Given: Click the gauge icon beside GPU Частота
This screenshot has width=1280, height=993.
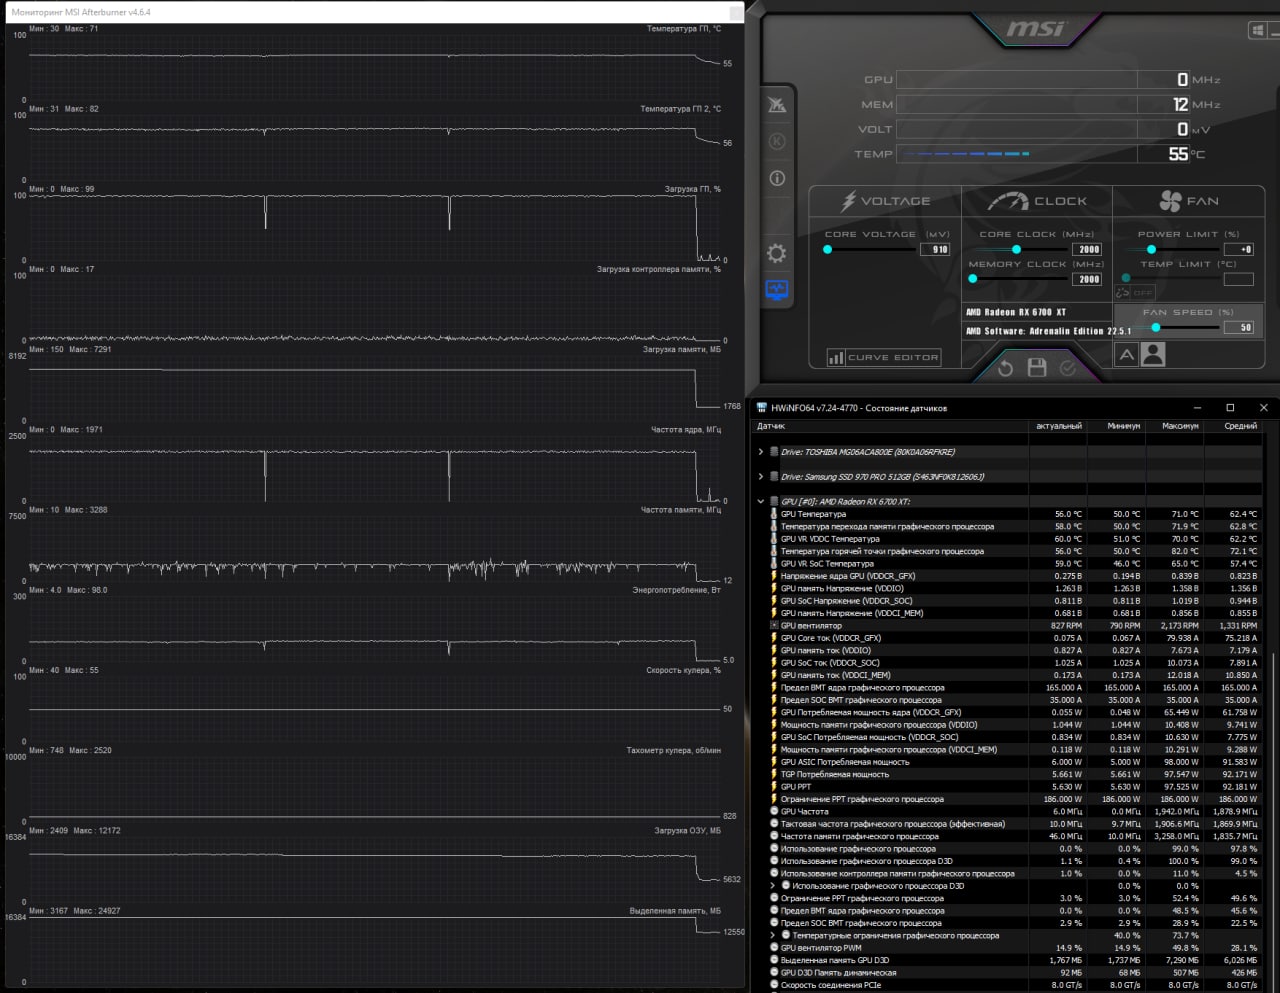Looking at the screenshot, I should tap(774, 812).
